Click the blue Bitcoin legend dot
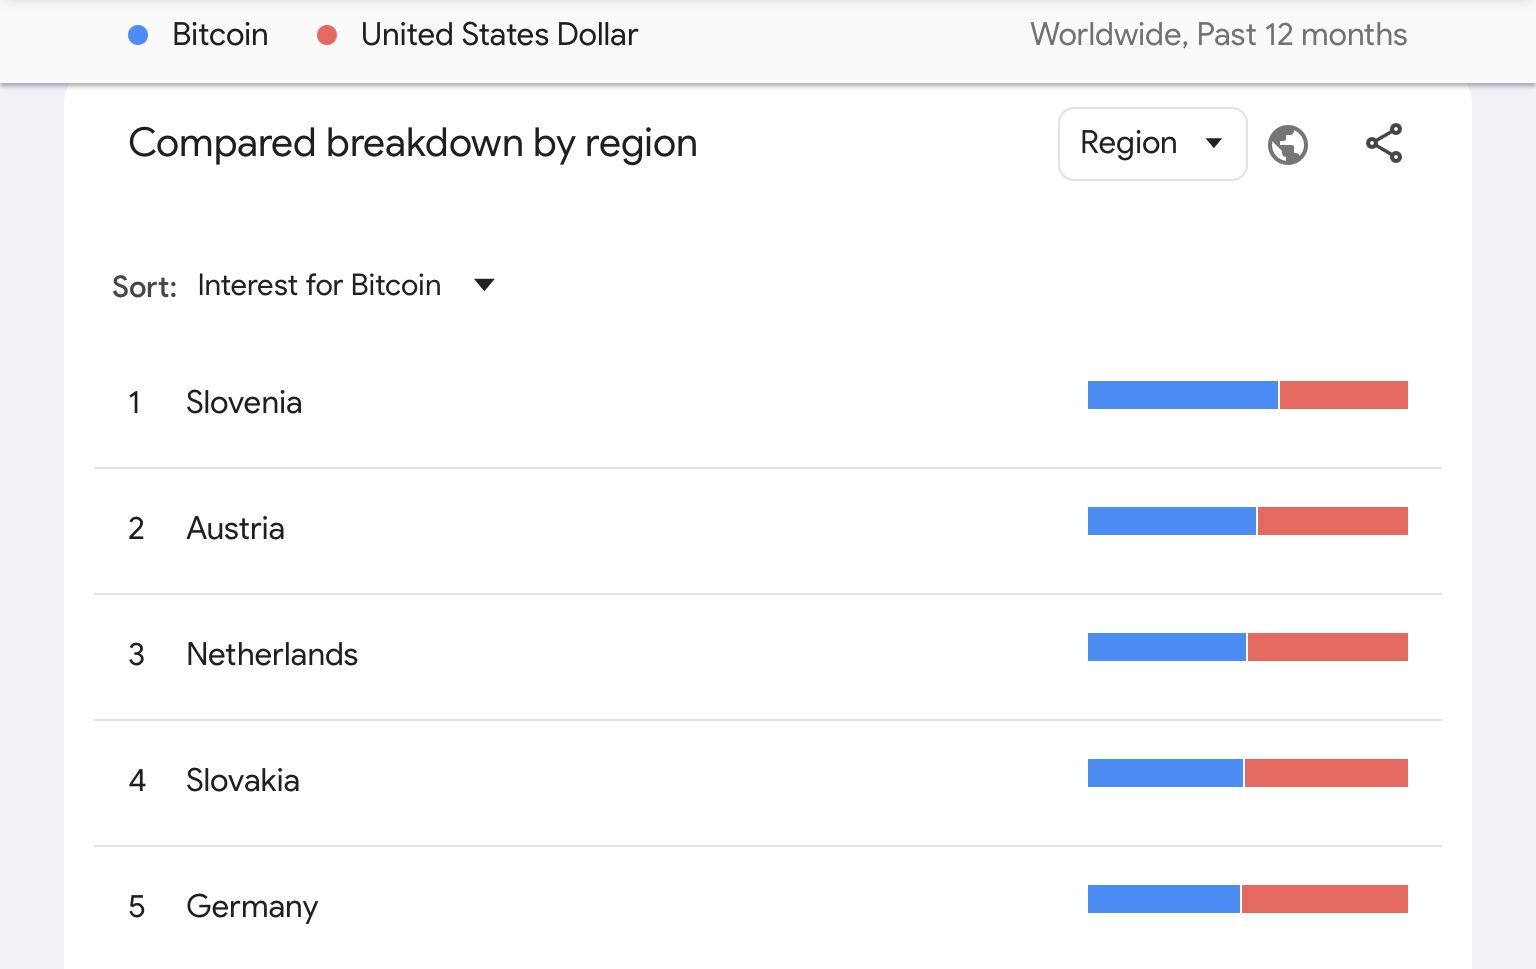The image size is (1536, 969). coord(138,34)
